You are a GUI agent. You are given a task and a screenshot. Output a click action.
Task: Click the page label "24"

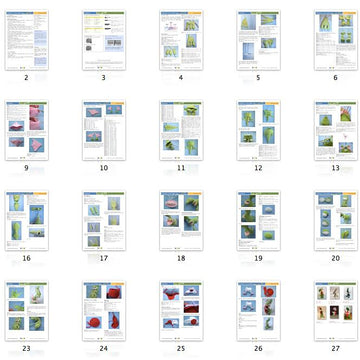point(104,349)
